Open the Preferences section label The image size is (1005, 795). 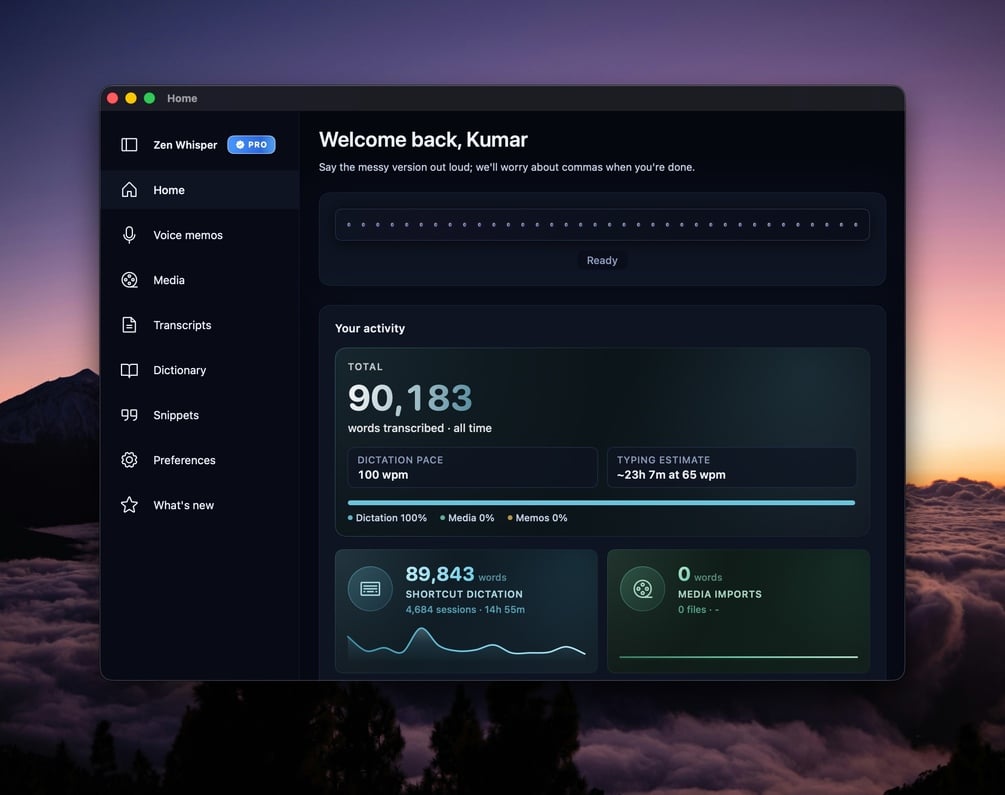click(x=184, y=460)
